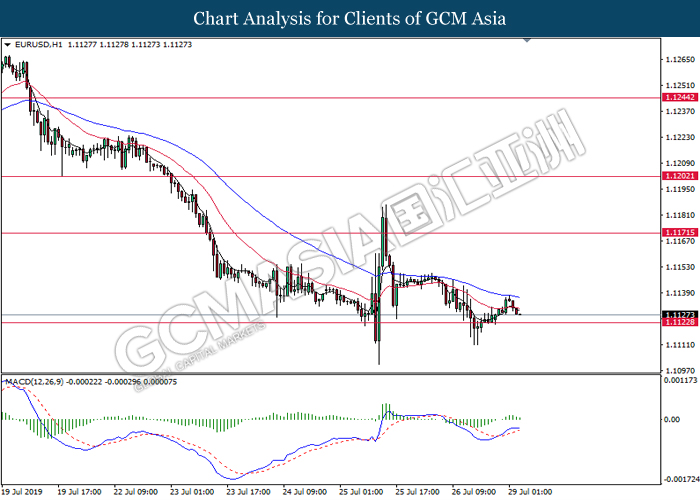
Task: Click the 25 Jul 17:00 time label
Action: coord(417,492)
